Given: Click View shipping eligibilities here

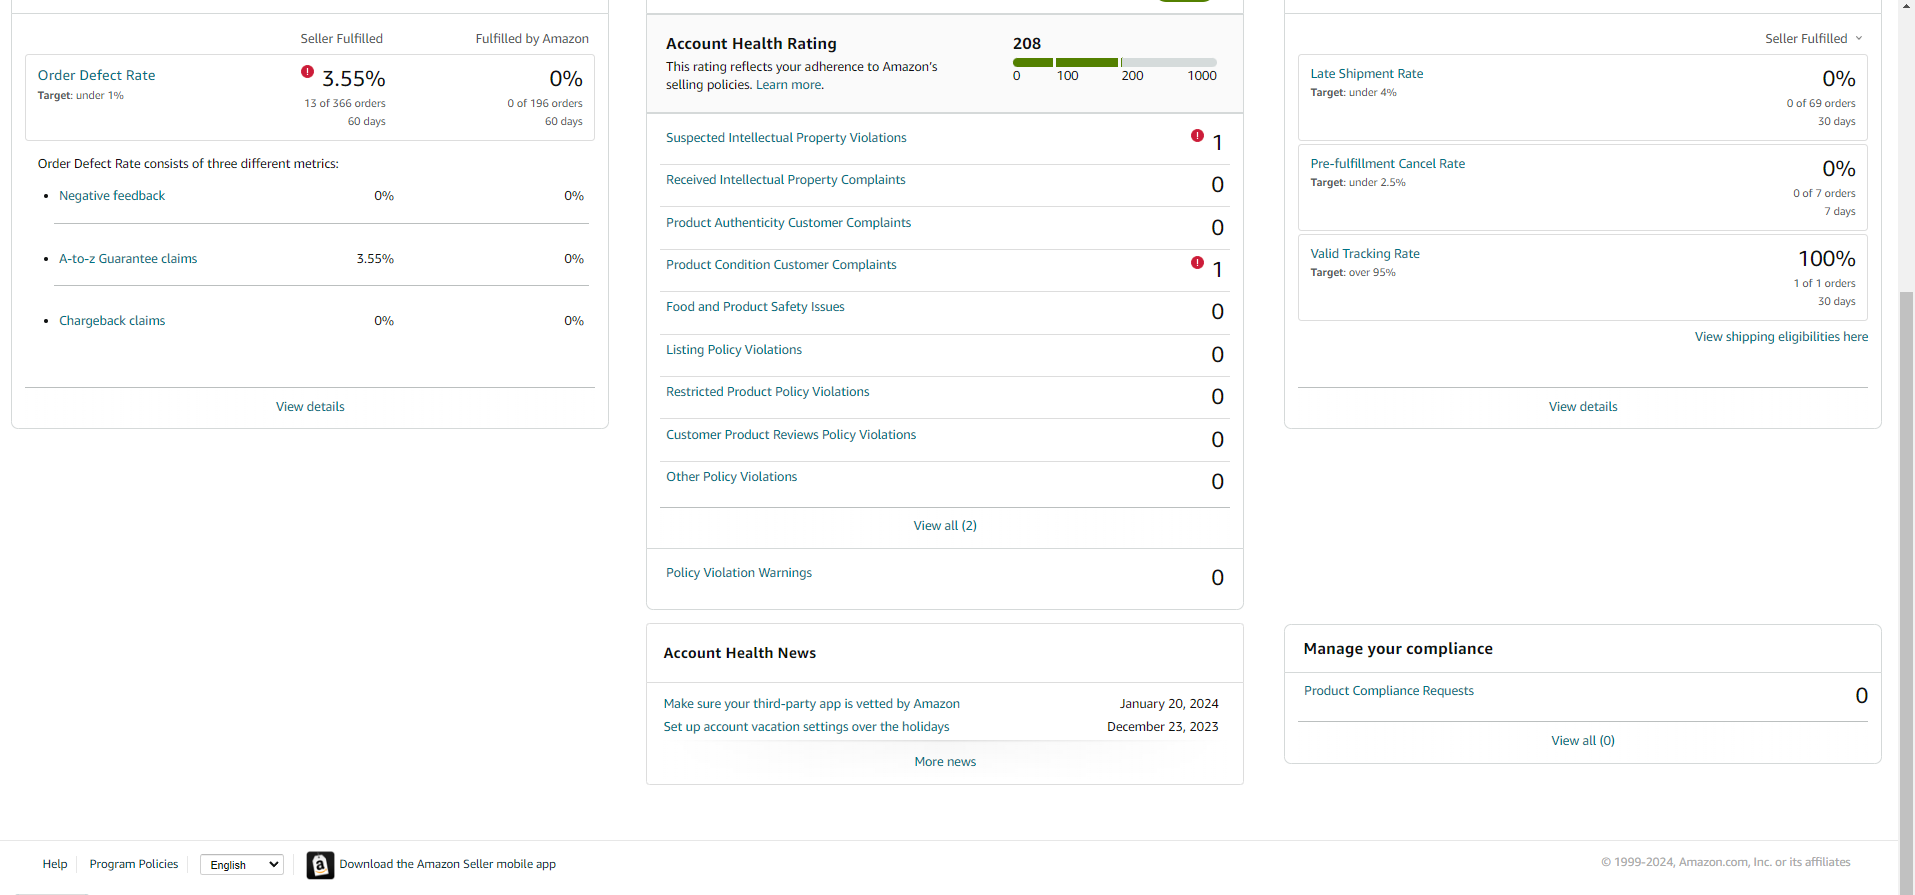Looking at the screenshot, I should tap(1781, 337).
